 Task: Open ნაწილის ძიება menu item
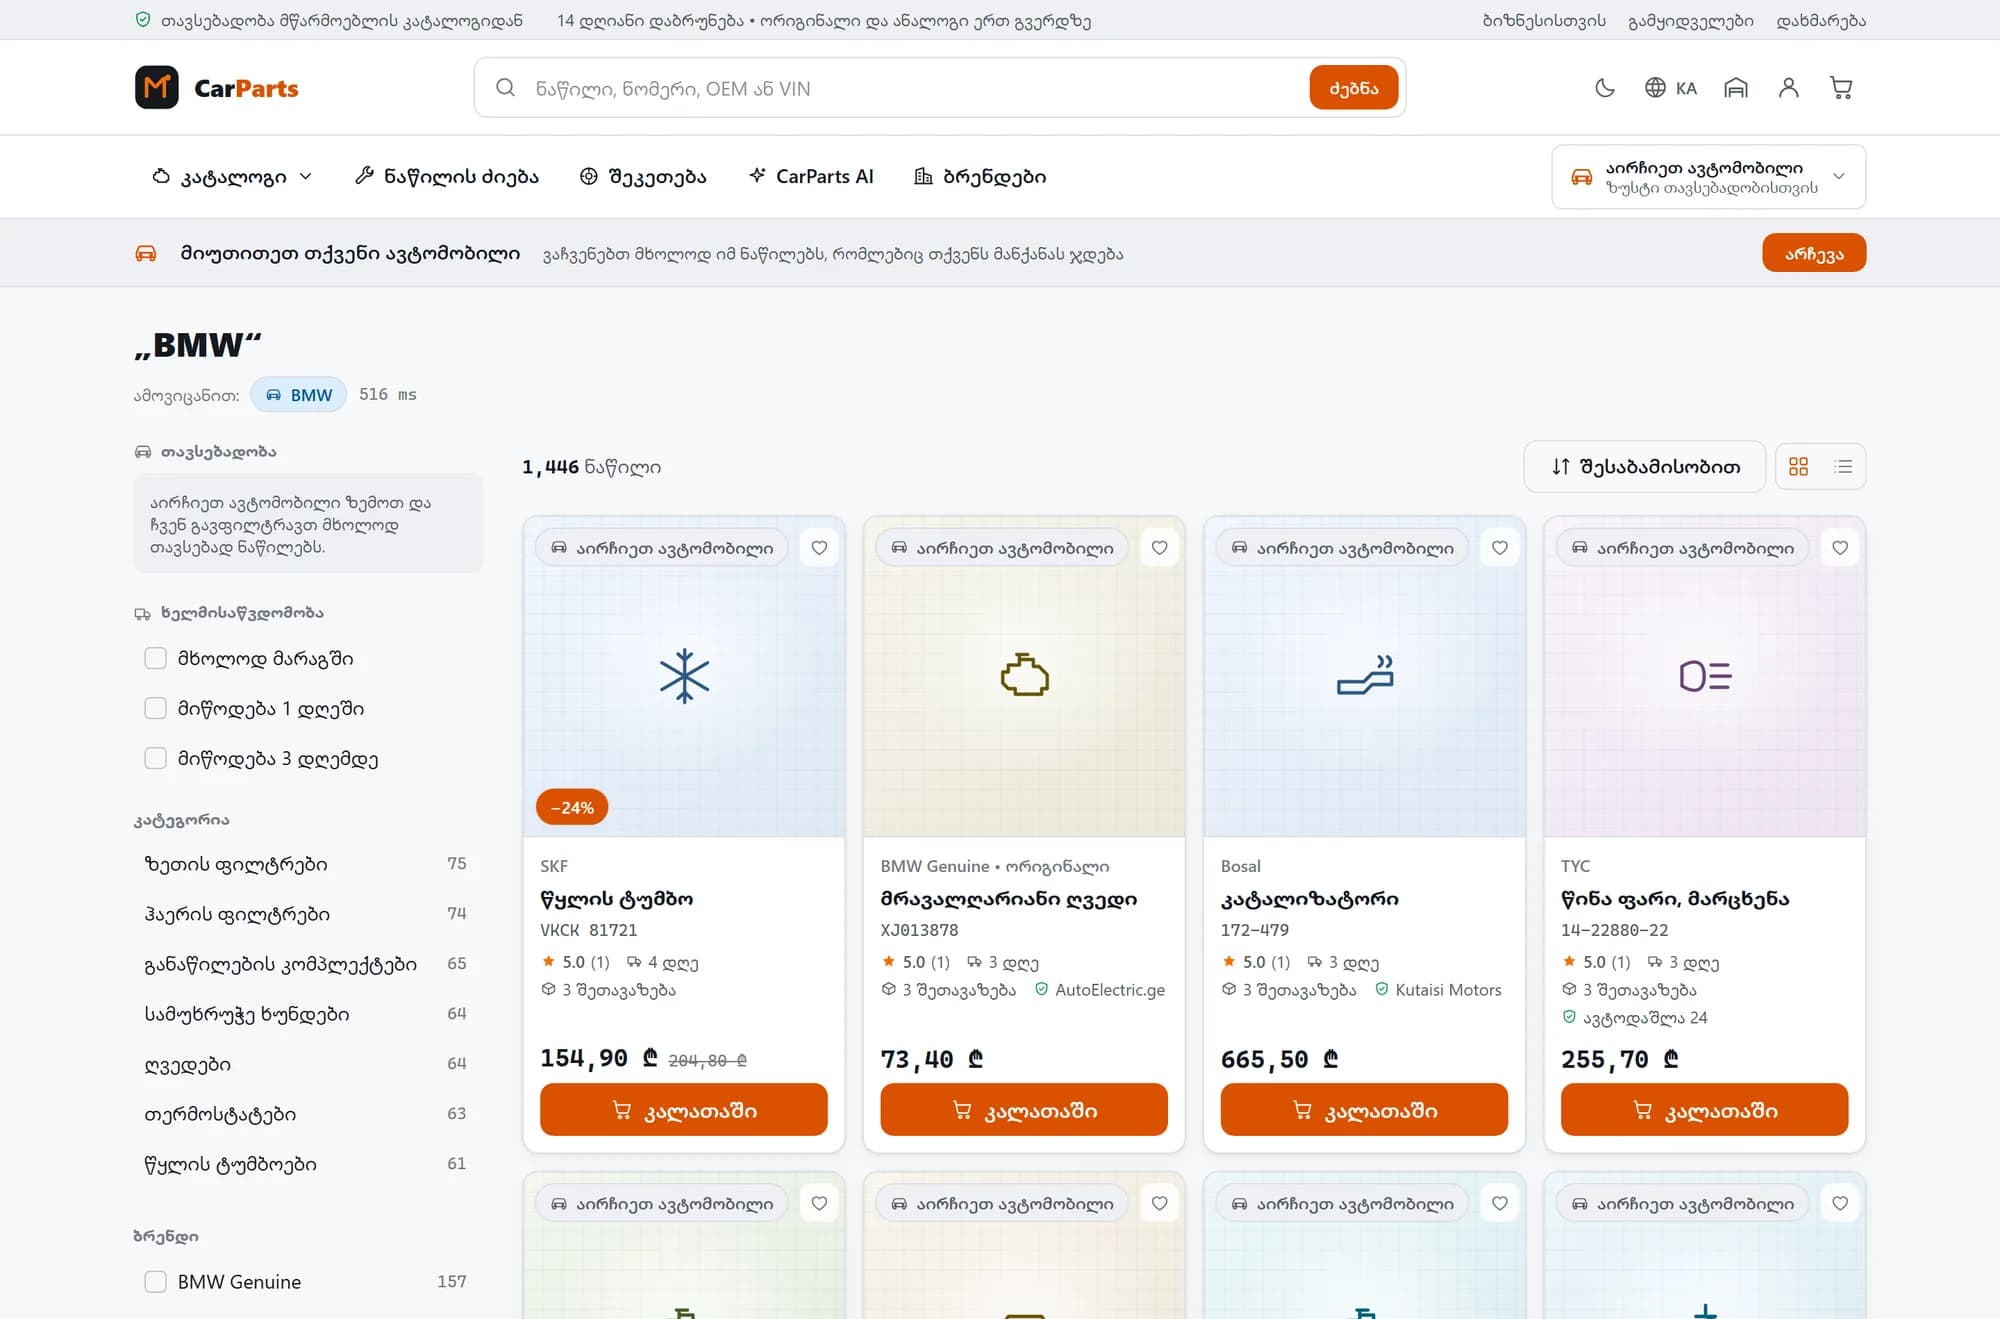(x=447, y=177)
